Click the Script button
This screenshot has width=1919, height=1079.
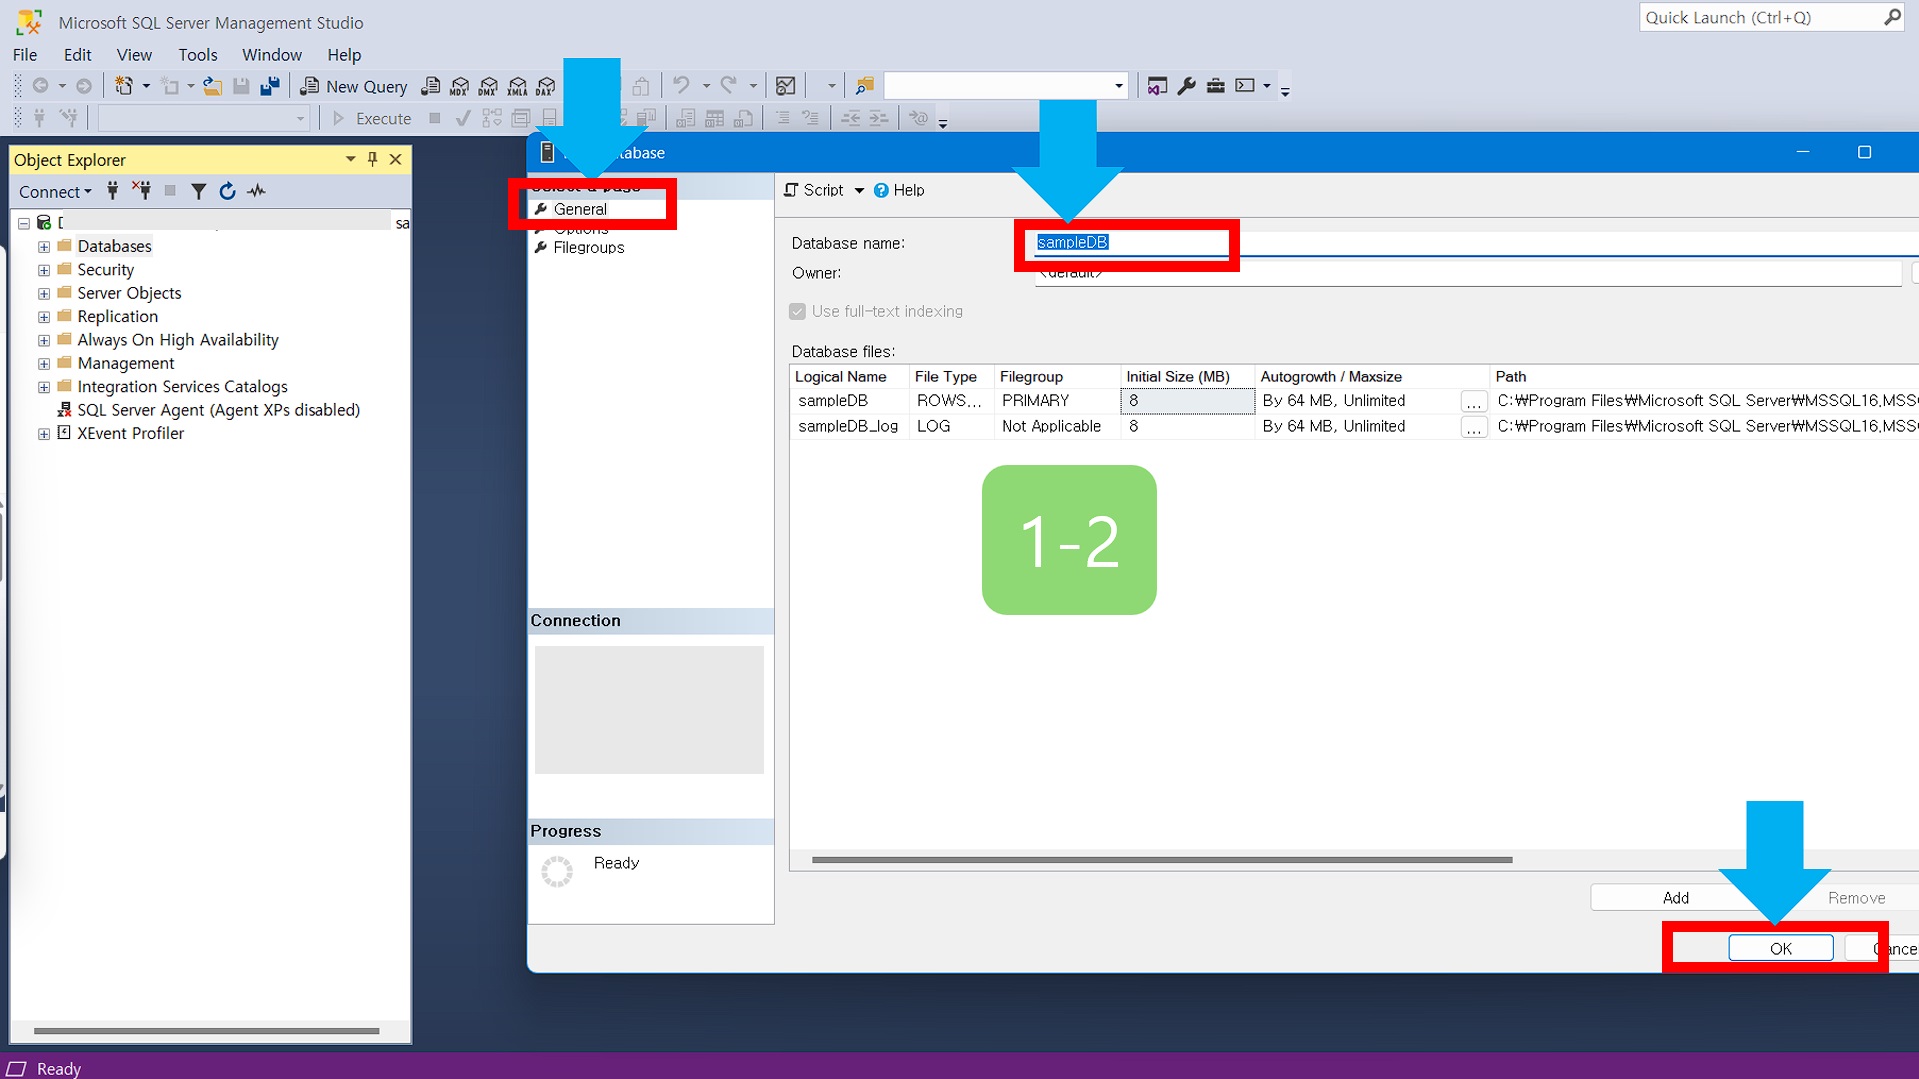tap(814, 190)
